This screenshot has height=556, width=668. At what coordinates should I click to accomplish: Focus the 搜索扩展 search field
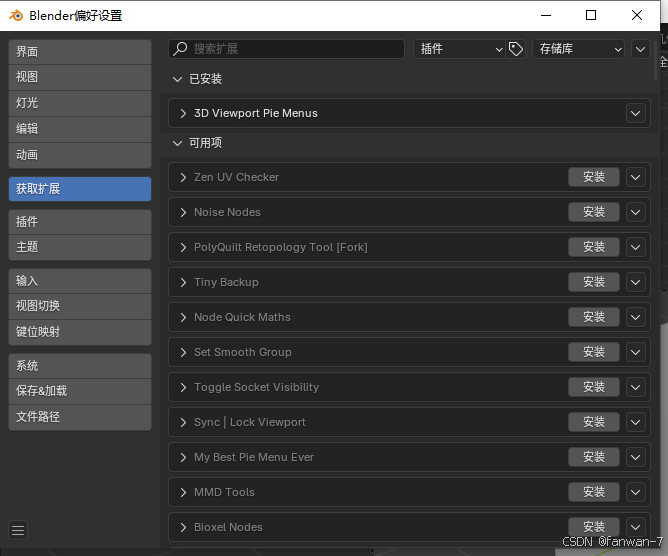click(x=286, y=49)
